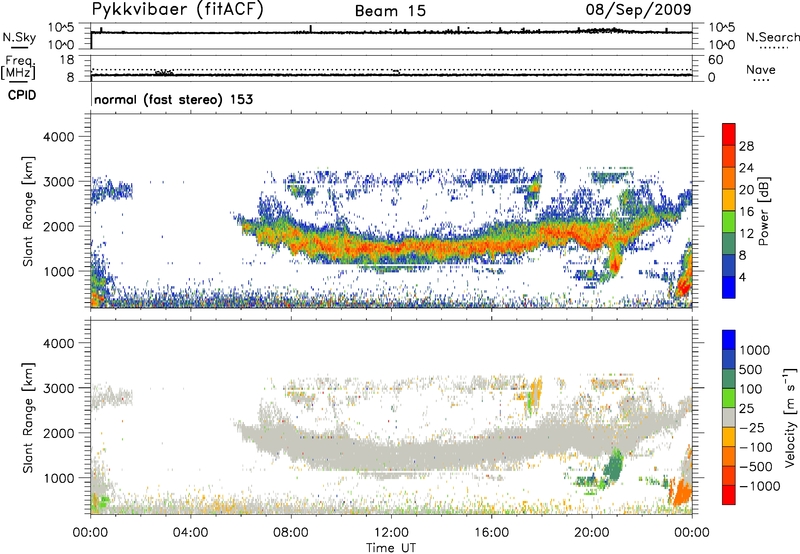800x554 pixels.
Task: Click the date '08/Sep/2009'
Action: pos(638,10)
